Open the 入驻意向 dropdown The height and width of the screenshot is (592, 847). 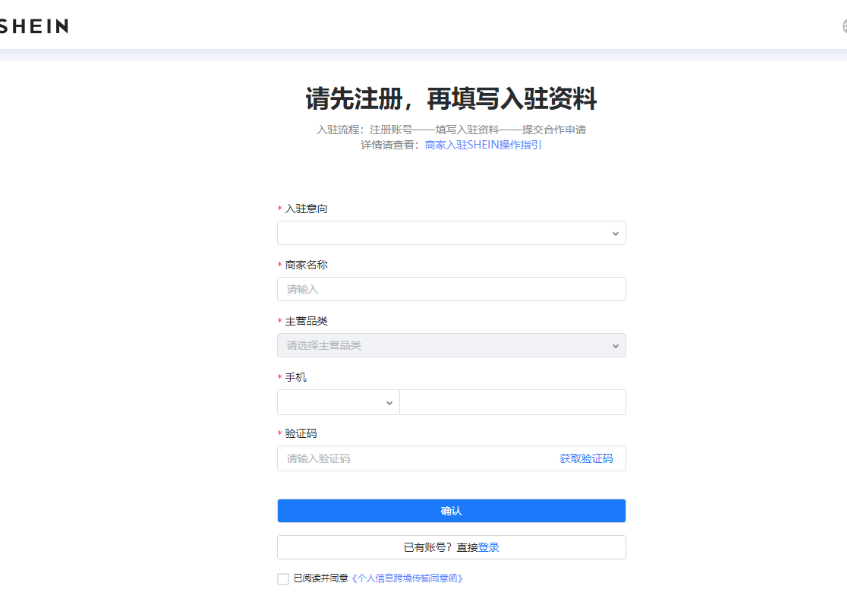(x=452, y=233)
